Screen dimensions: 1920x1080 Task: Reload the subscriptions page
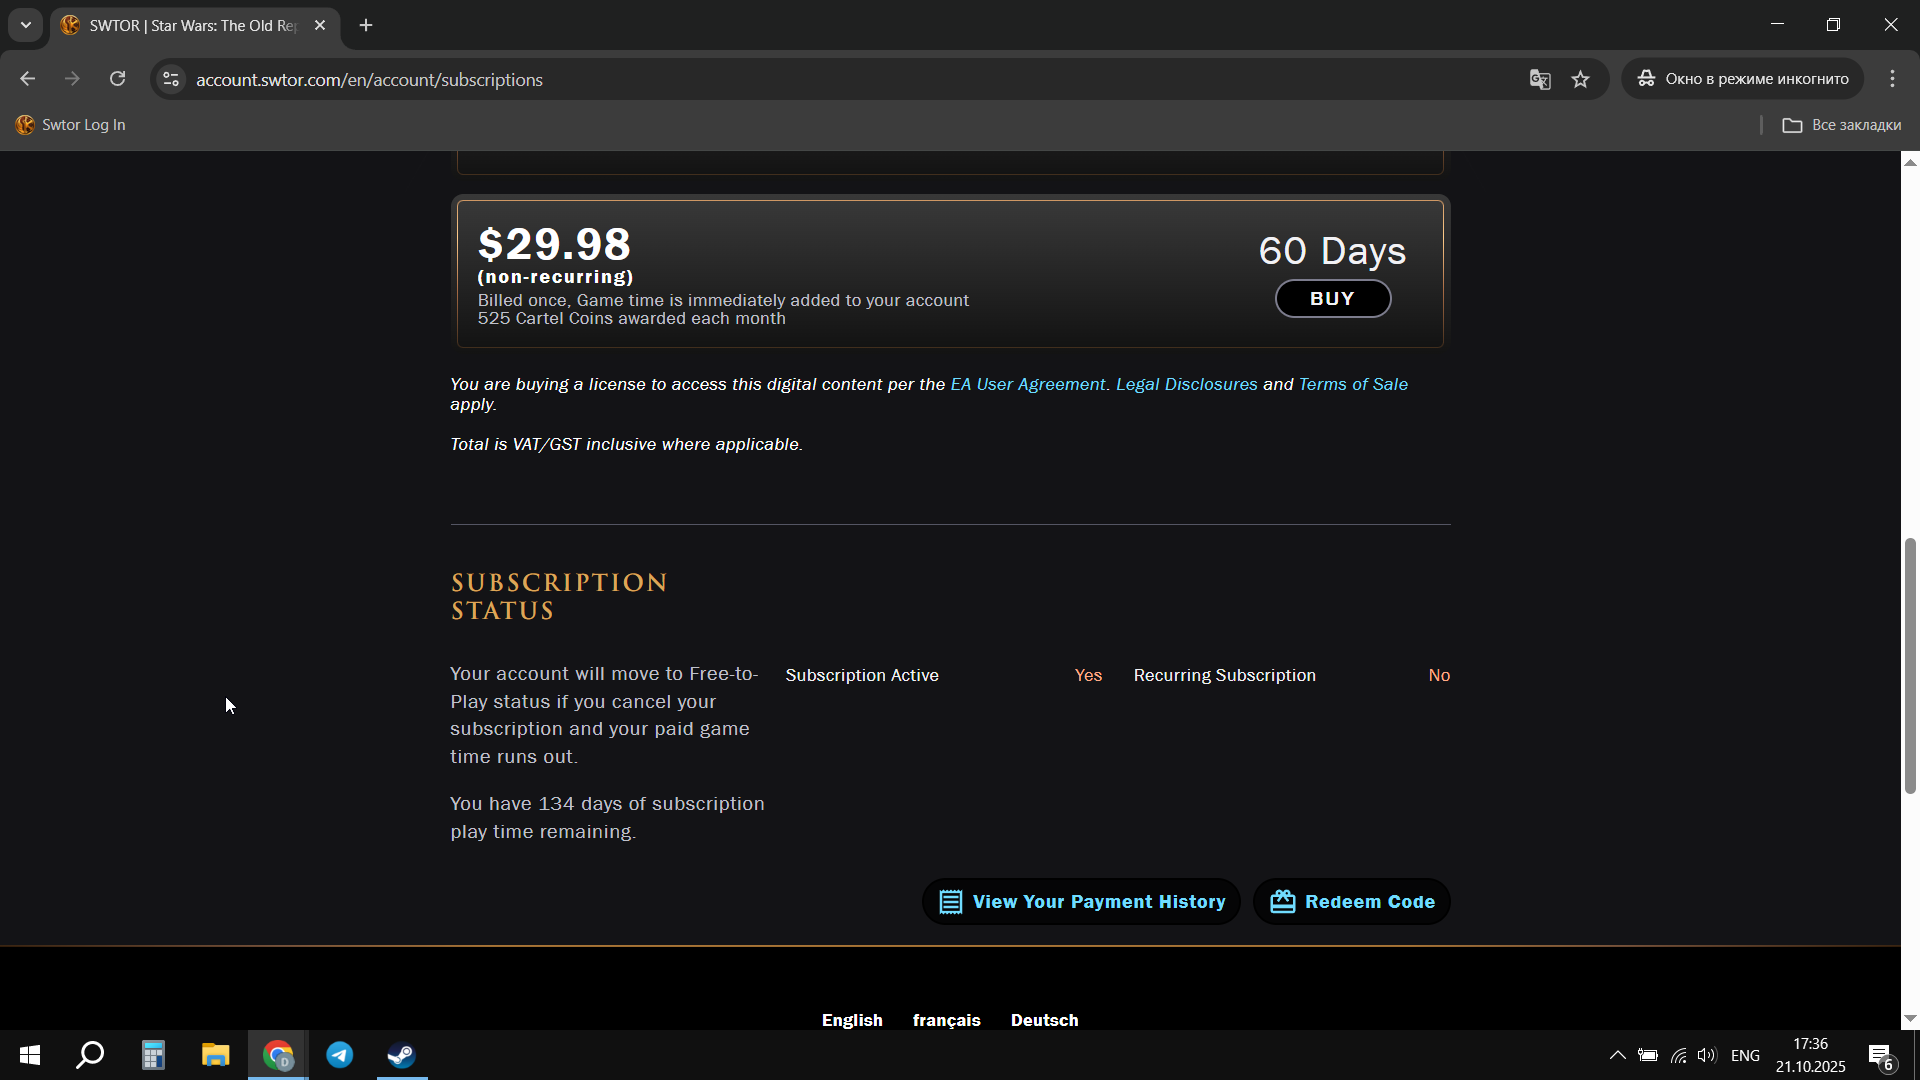(x=117, y=79)
